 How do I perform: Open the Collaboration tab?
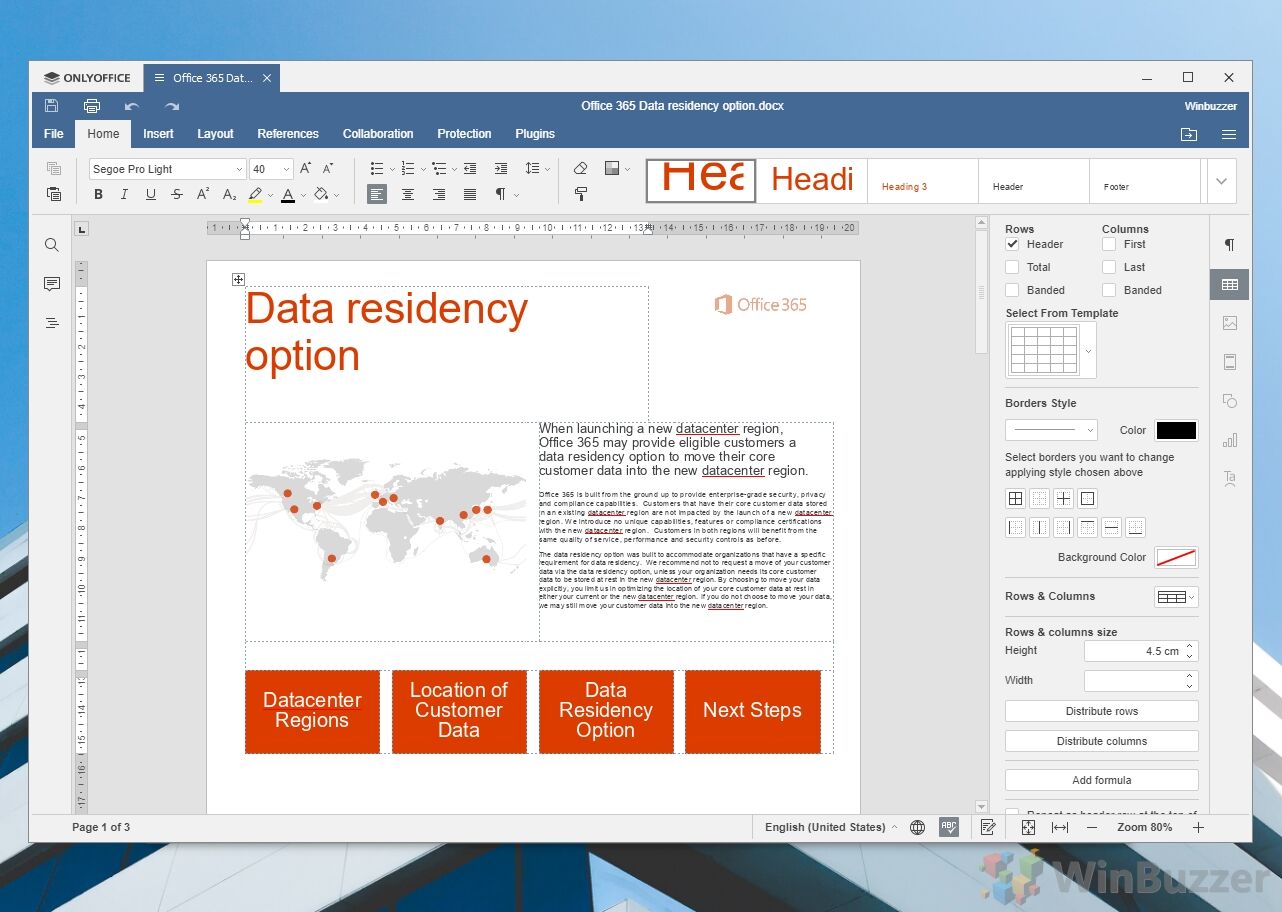click(377, 133)
